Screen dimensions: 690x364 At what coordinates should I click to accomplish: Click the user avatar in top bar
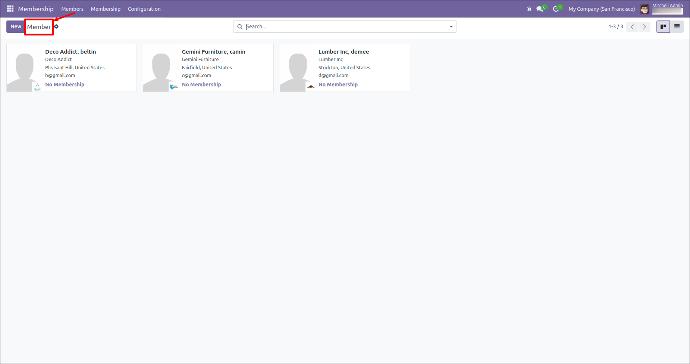coord(644,9)
